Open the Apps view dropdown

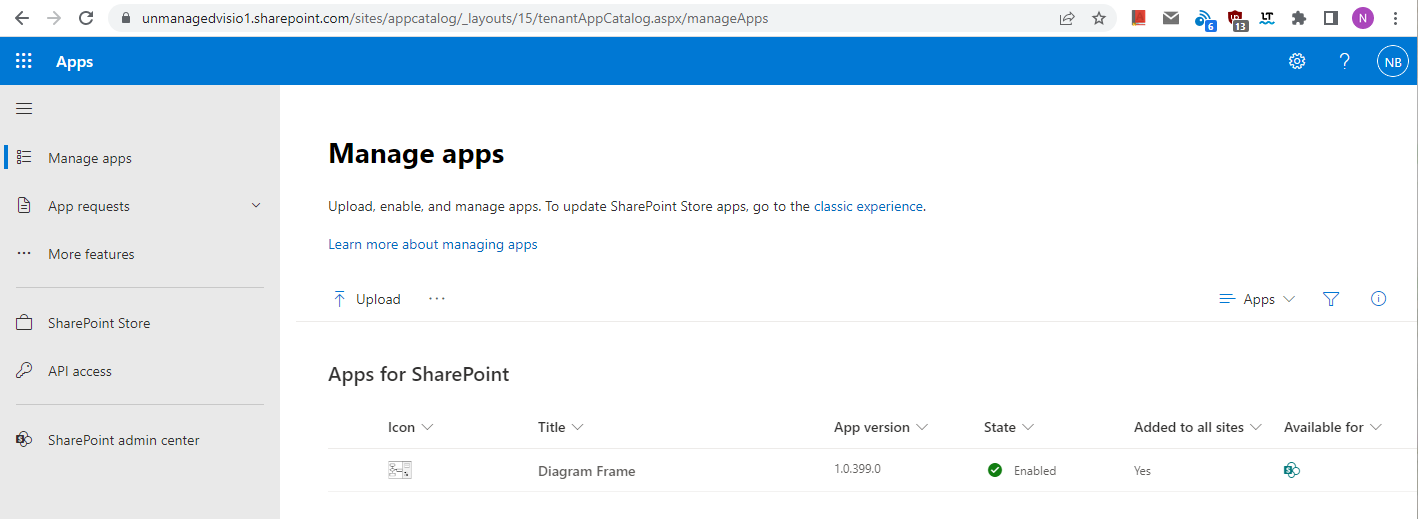click(x=1258, y=299)
